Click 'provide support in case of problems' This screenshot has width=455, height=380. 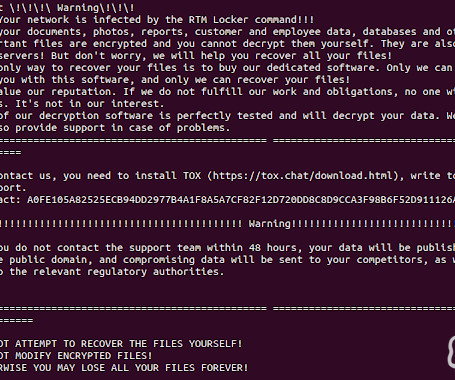coord(122,128)
